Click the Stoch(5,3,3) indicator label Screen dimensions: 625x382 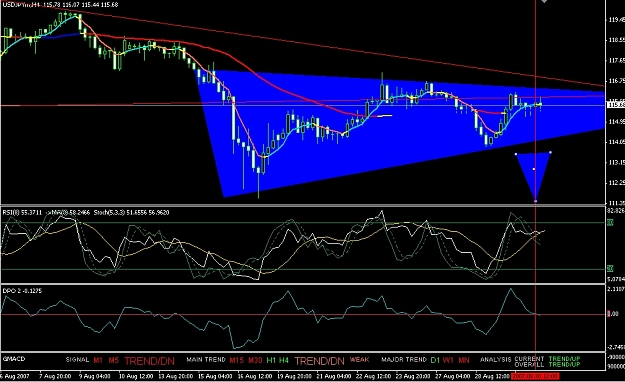click(132, 213)
